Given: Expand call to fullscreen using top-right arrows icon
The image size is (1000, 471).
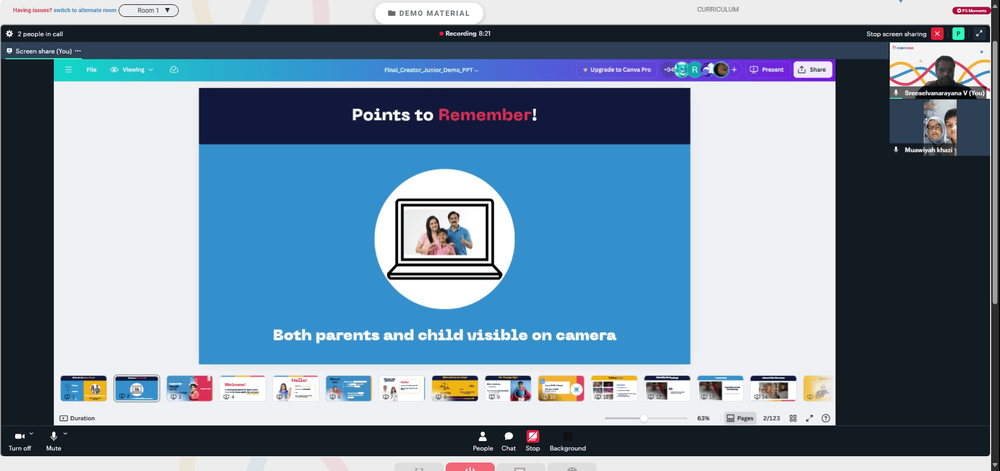Looking at the screenshot, I should (980, 34).
